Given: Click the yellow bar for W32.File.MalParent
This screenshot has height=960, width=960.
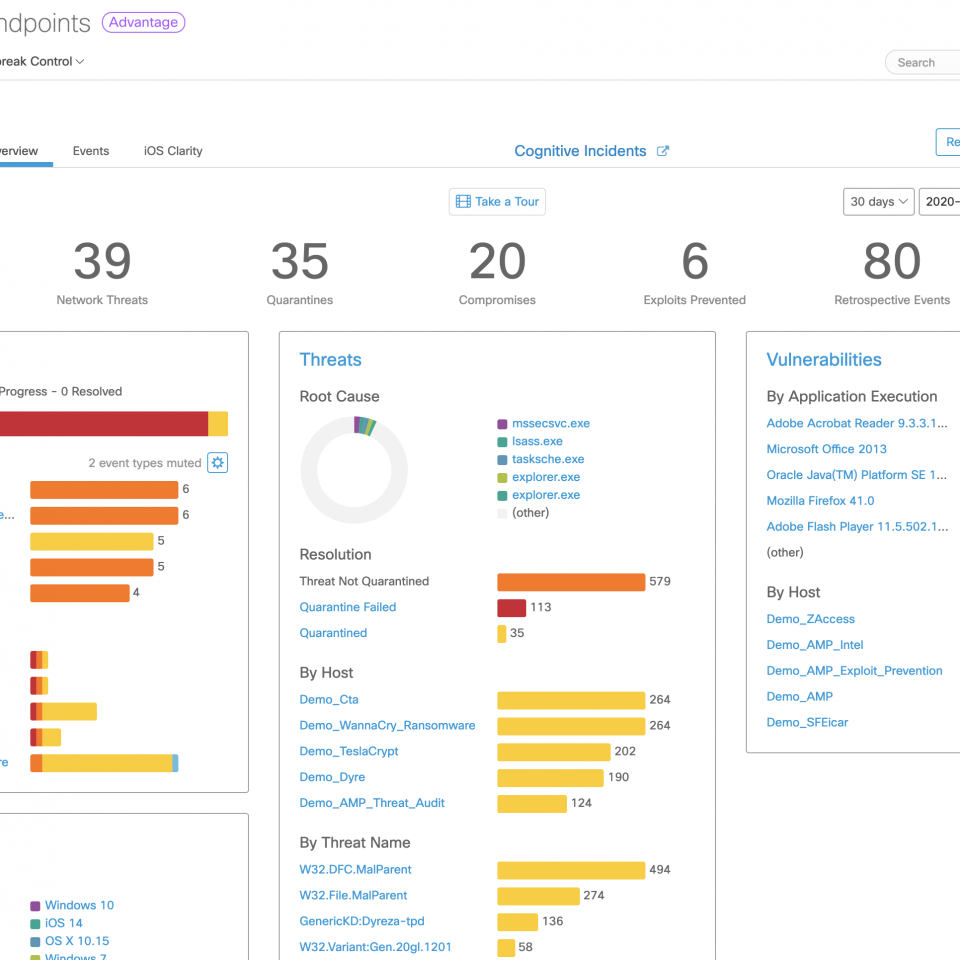Looking at the screenshot, I should (538, 895).
